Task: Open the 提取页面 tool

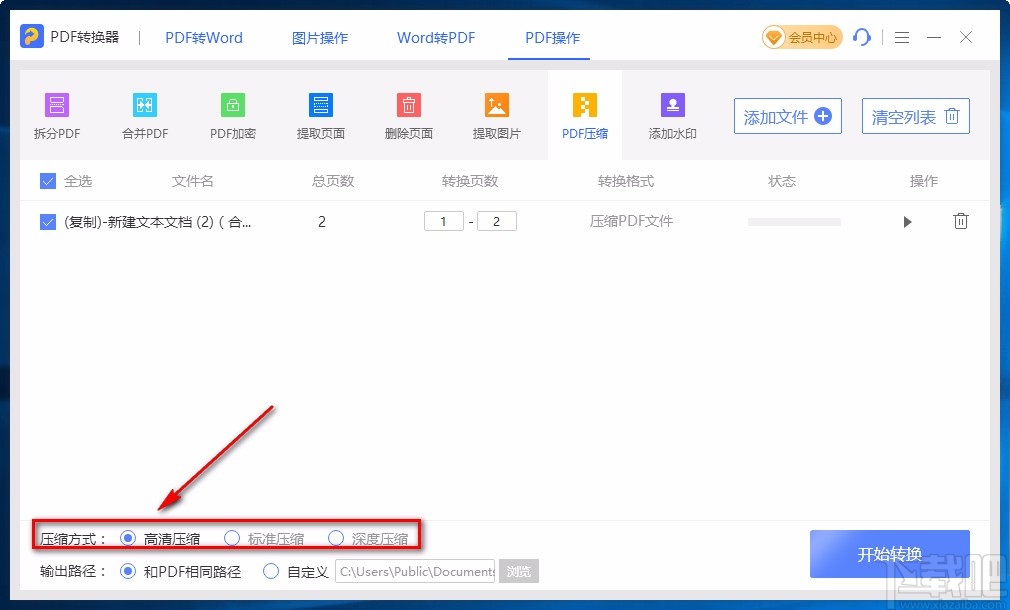Action: click(x=320, y=114)
